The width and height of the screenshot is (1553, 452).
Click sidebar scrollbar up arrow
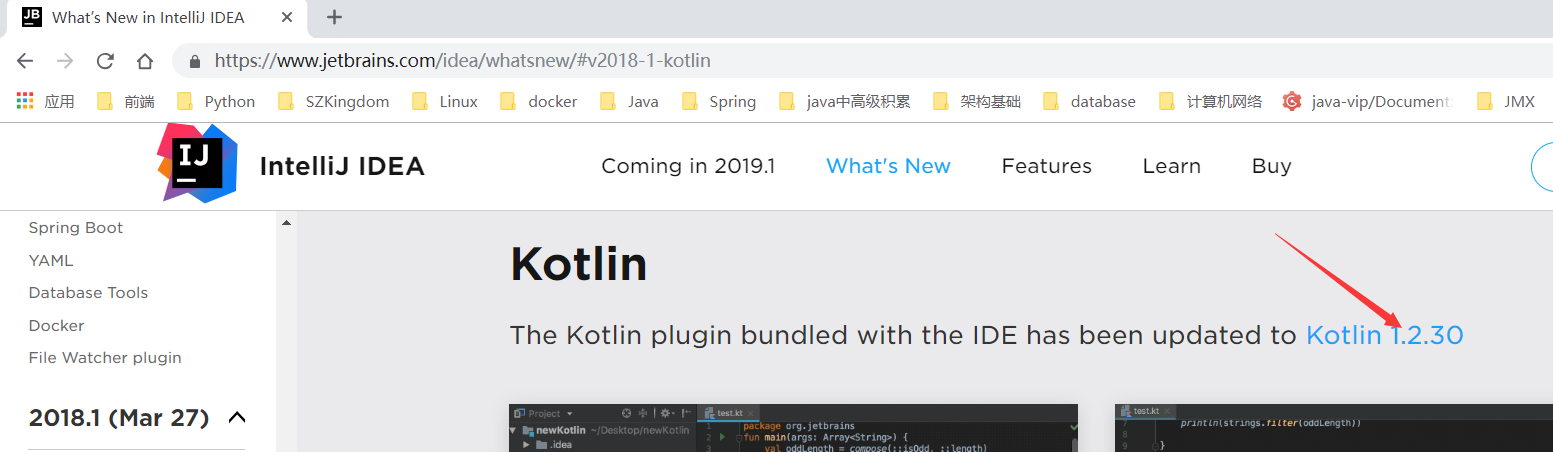[287, 222]
